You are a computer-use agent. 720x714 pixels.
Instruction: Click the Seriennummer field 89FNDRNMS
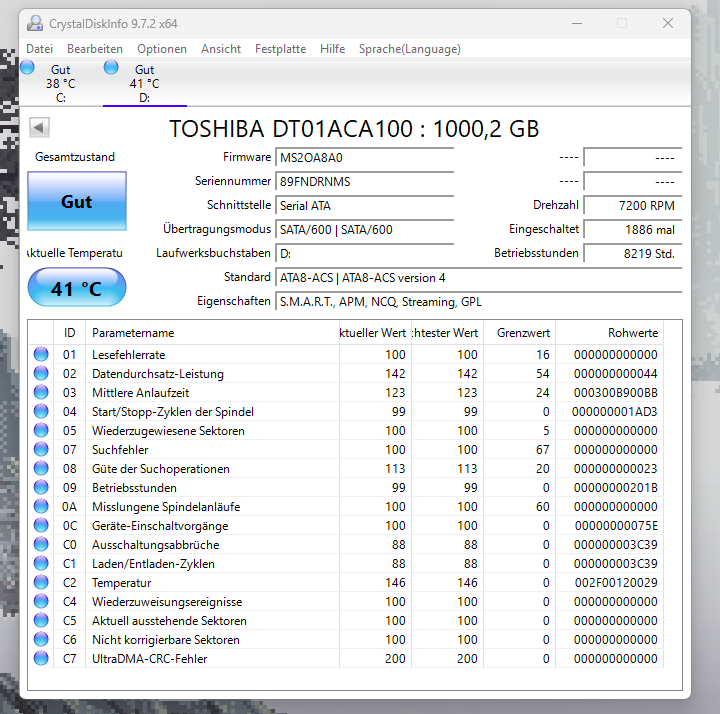(365, 181)
